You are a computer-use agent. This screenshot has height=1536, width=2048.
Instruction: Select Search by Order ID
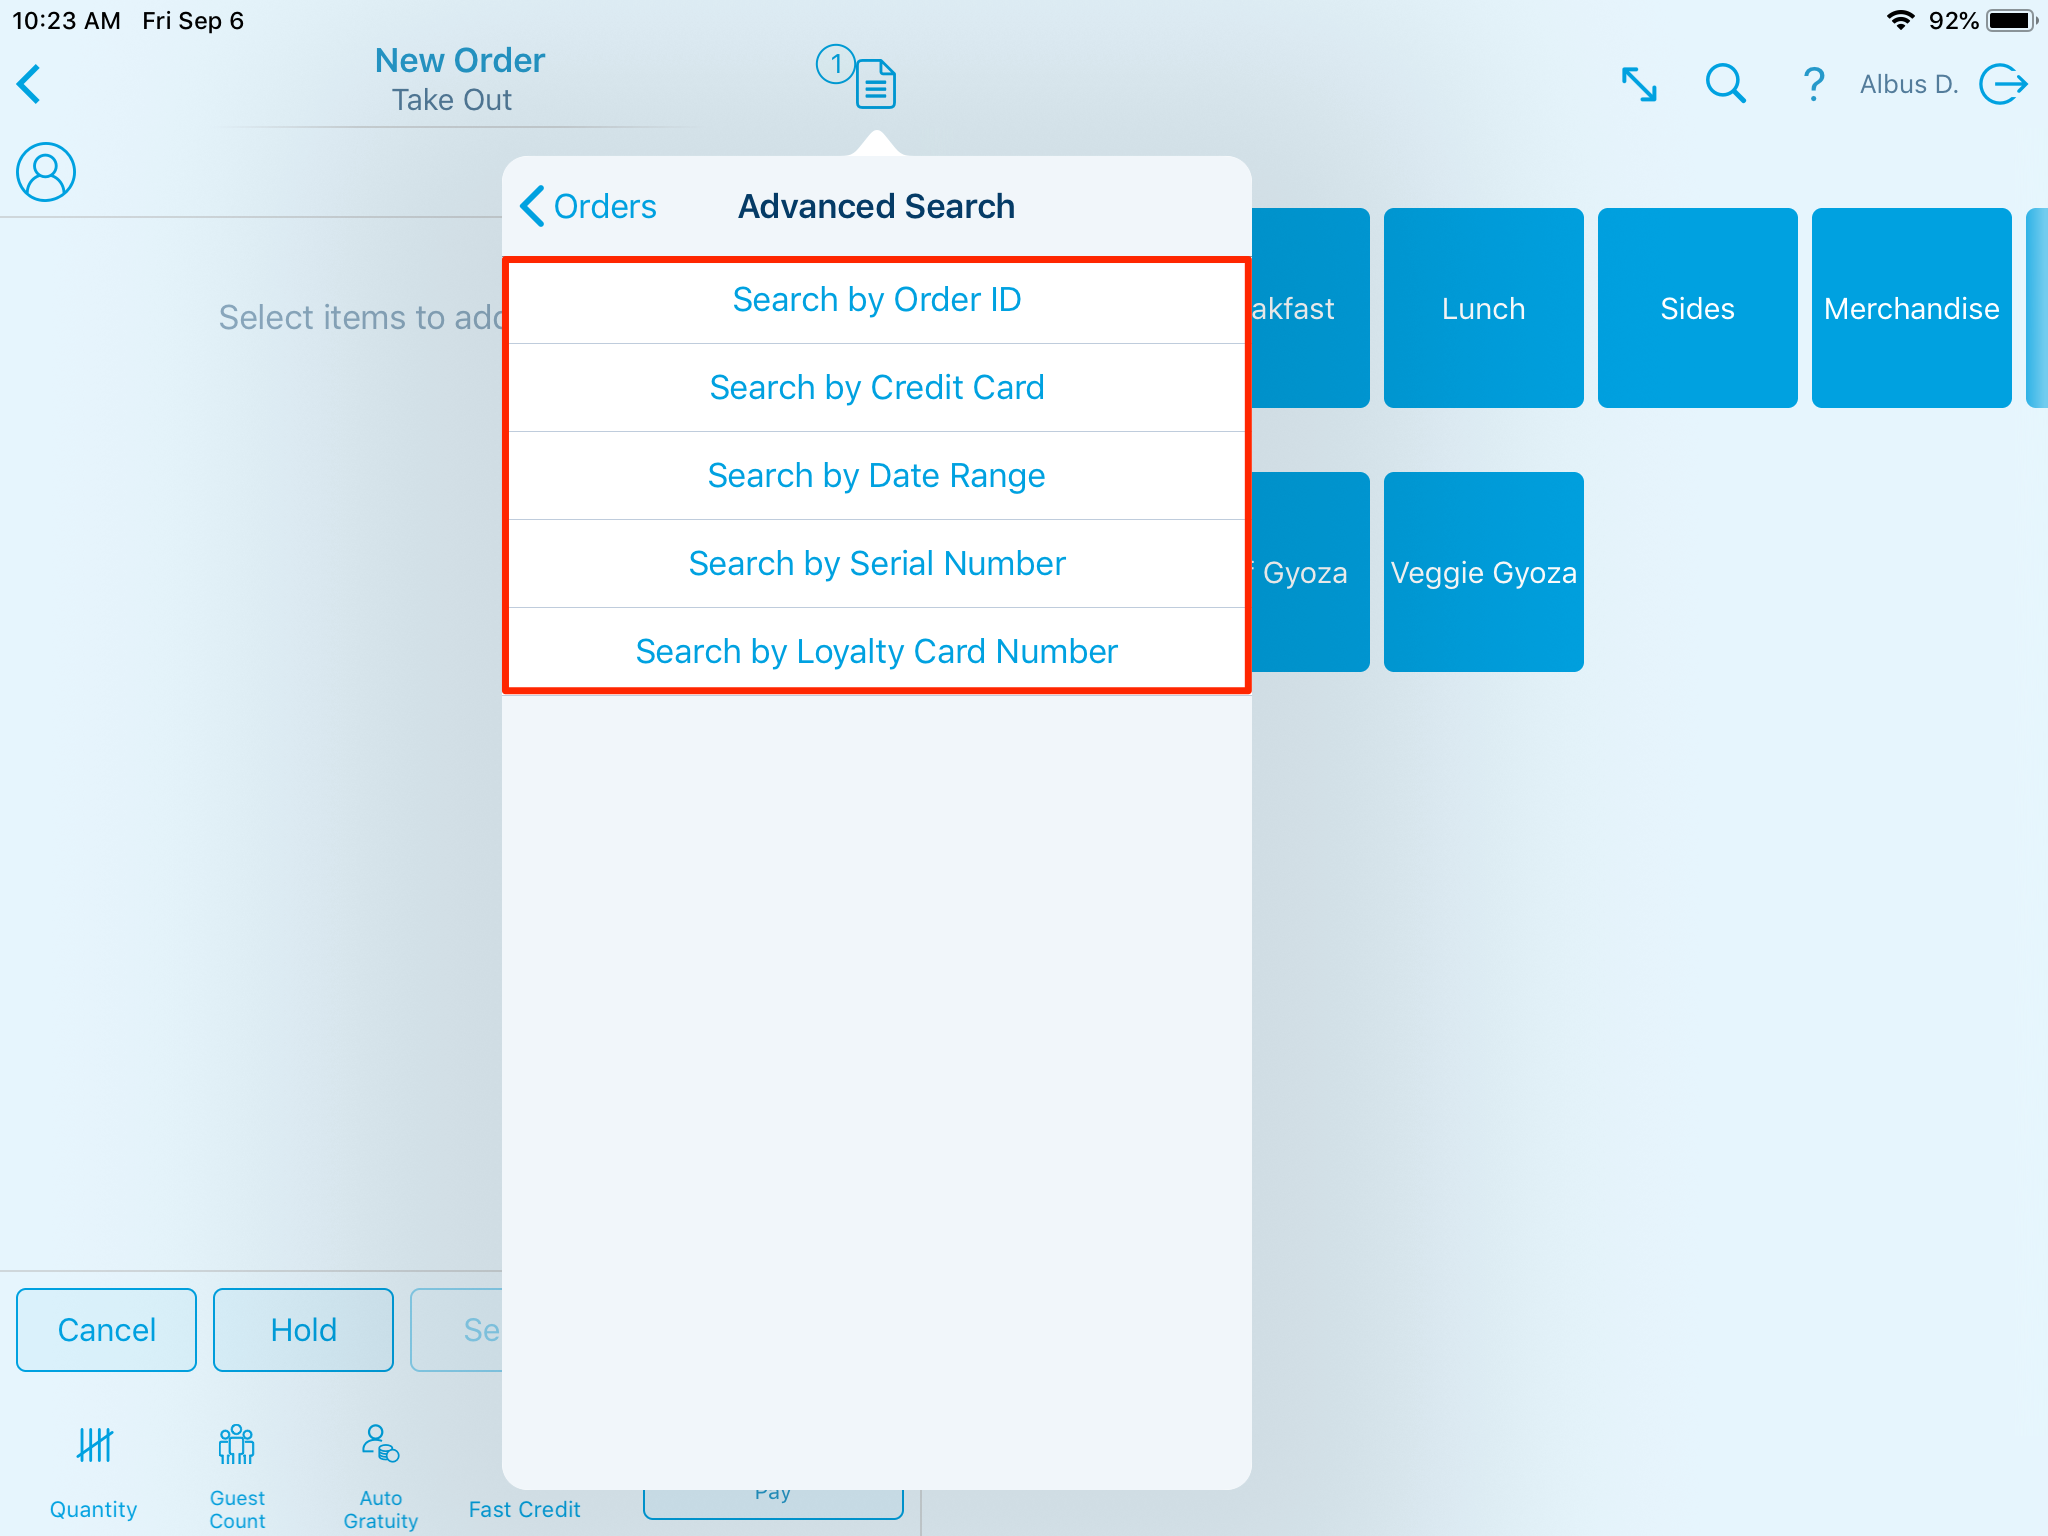tap(876, 300)
